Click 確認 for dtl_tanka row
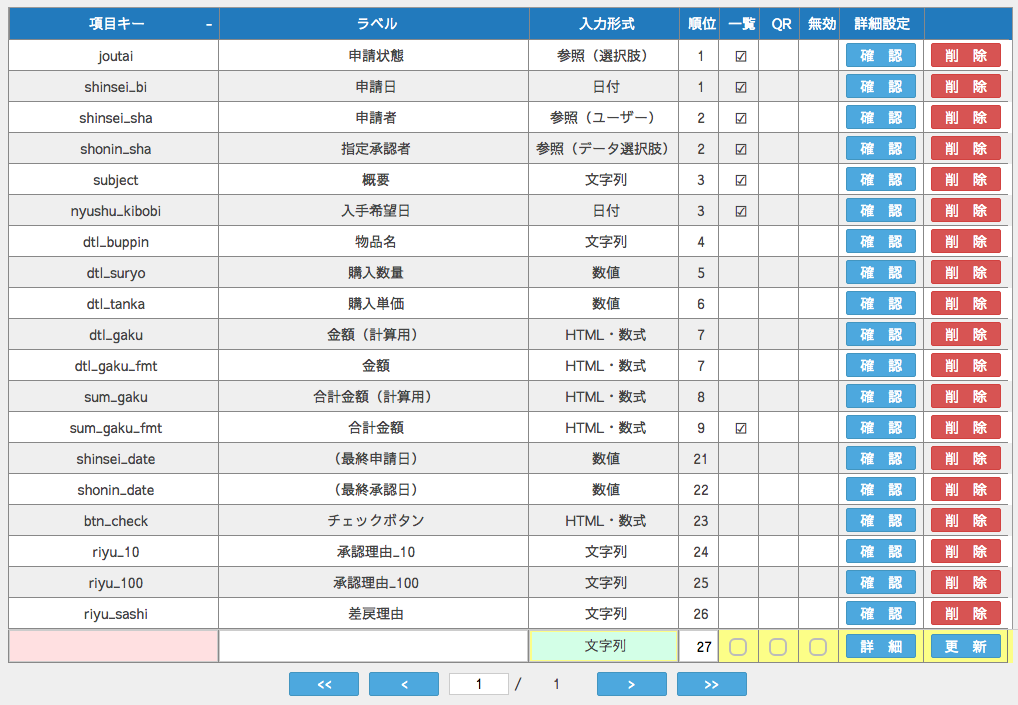This screenshot has width=1018, height=705. 880,304
